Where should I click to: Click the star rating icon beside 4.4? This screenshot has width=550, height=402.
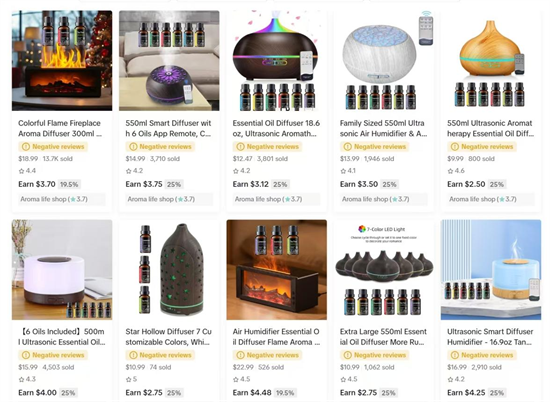pos(21,171)
